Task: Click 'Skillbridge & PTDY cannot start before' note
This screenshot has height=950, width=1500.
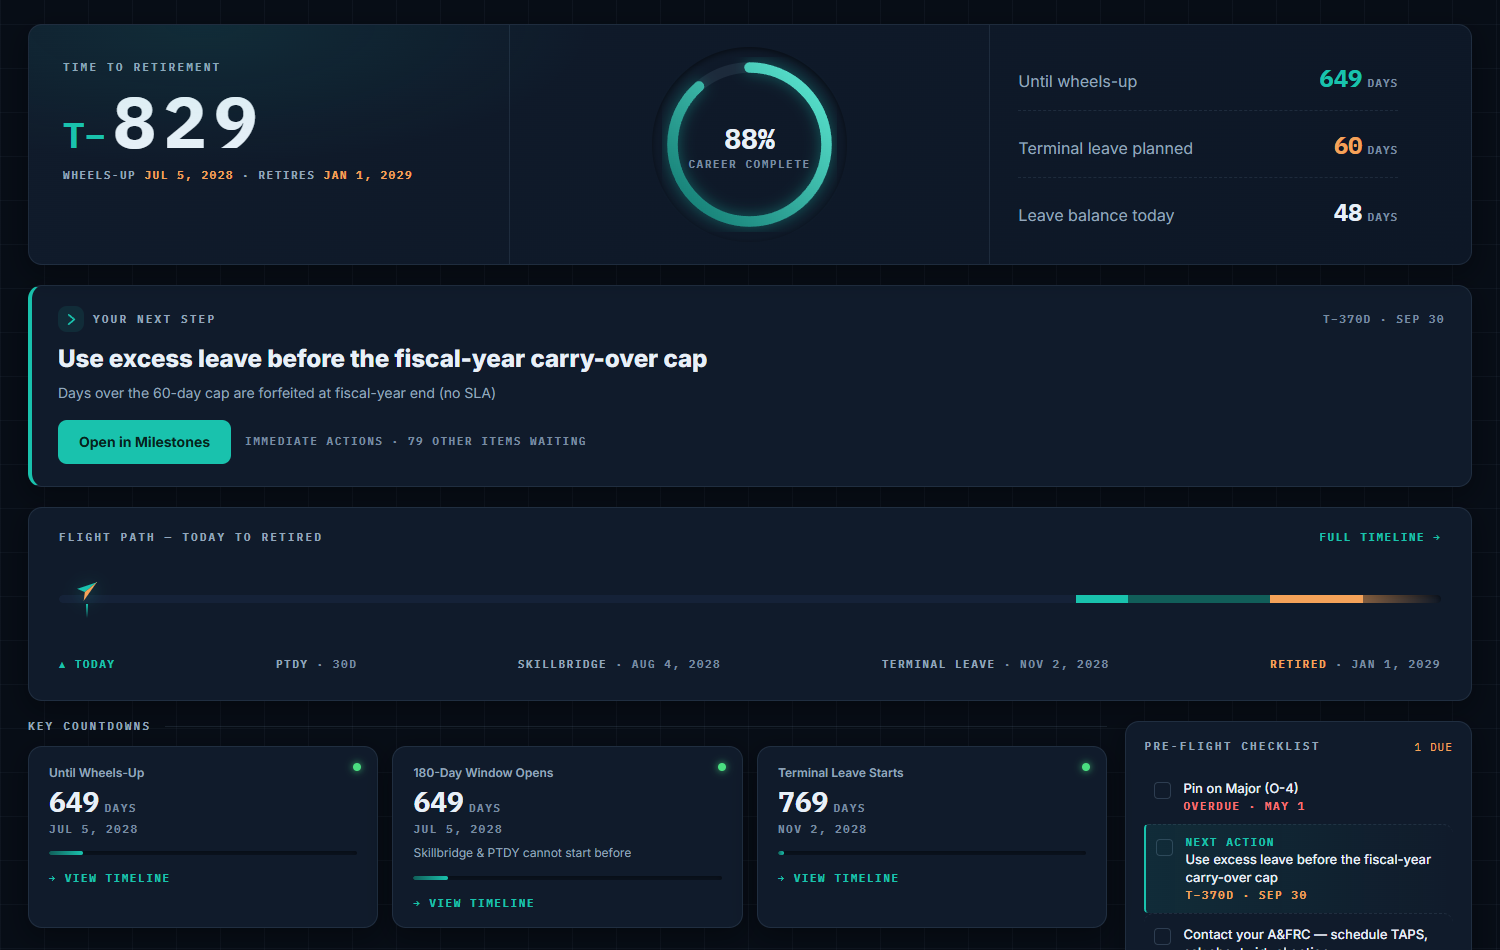Action: pyautogui.click(x=522, y=853)
